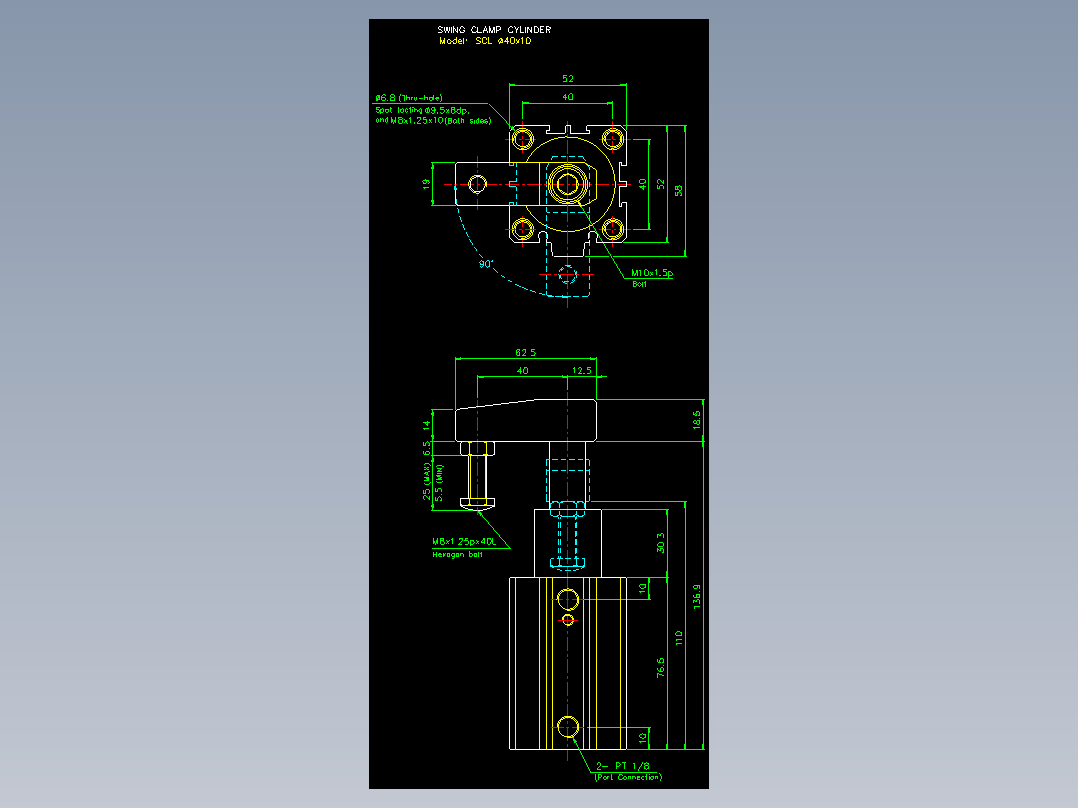
Task: Click the "19" clamp arm width dimension
Action: pos(426,184)
